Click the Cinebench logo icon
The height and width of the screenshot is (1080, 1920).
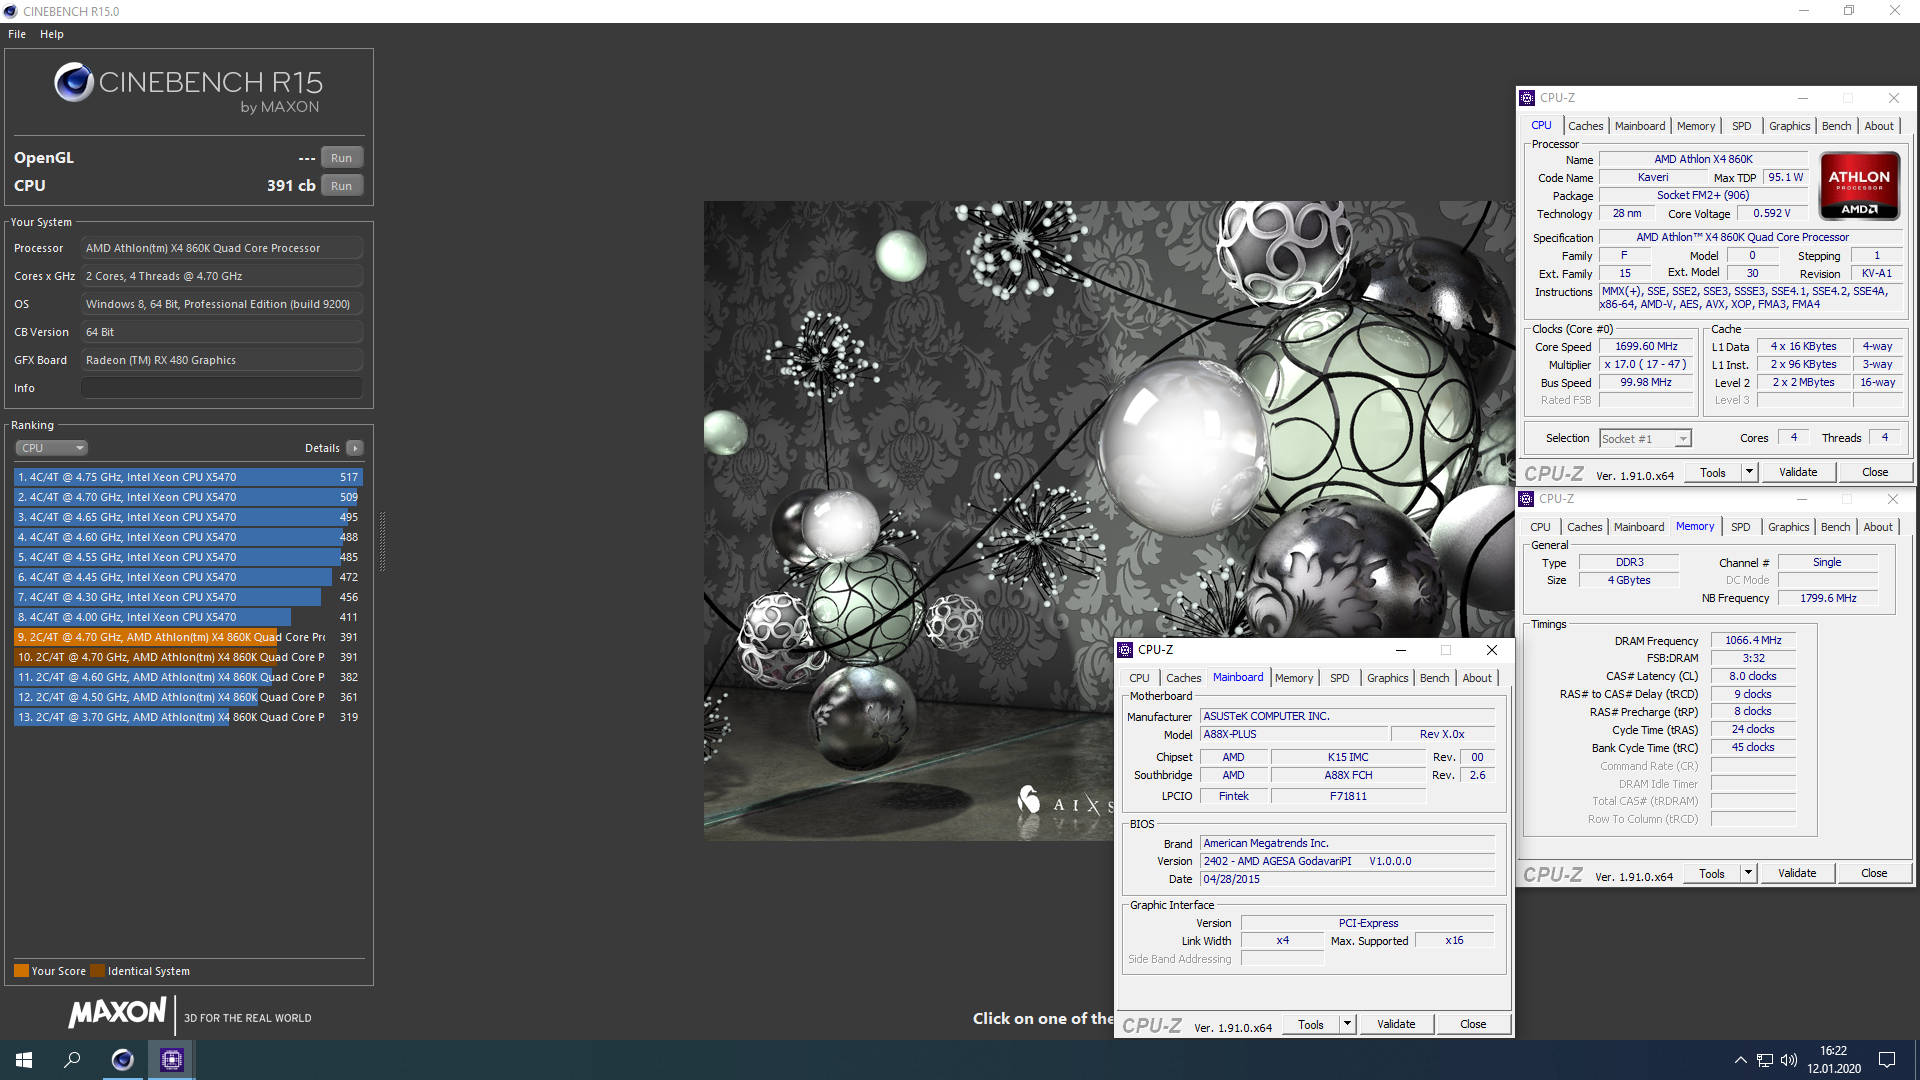(x=74, y=82)
